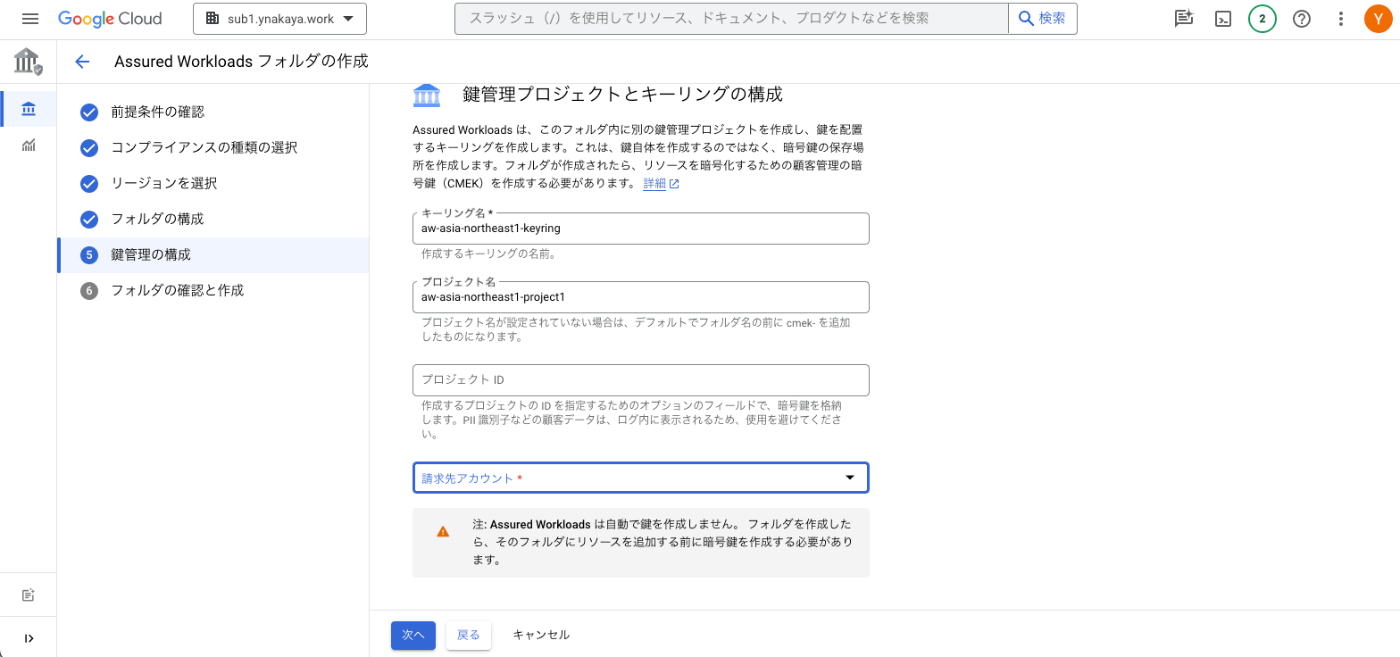The image size is (1400, 657).
Task: Open the sub1.ynakaya.work project selector
Action: pyautogui.click(x=280, y=19)
